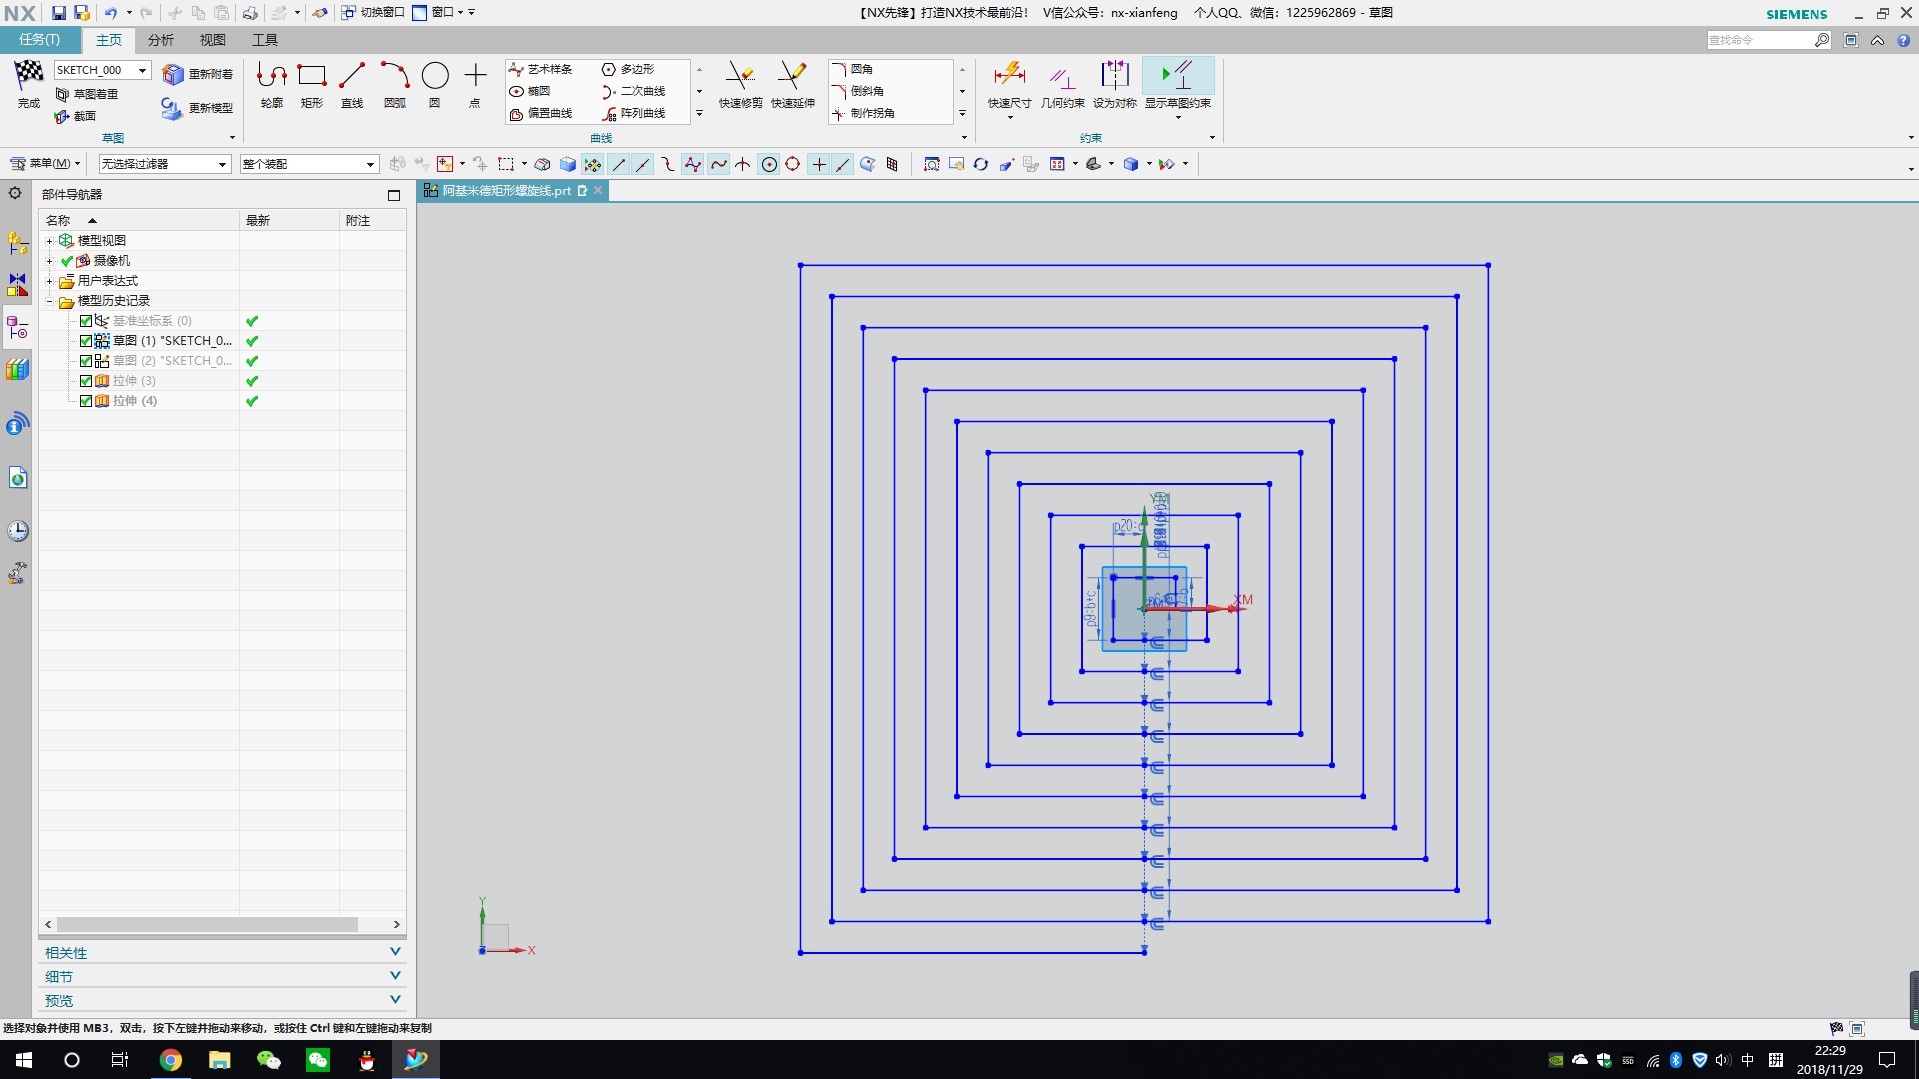The image size is (1919, 1079).
Task: Choose the 多边形 polygon tool
Action: 628,69
